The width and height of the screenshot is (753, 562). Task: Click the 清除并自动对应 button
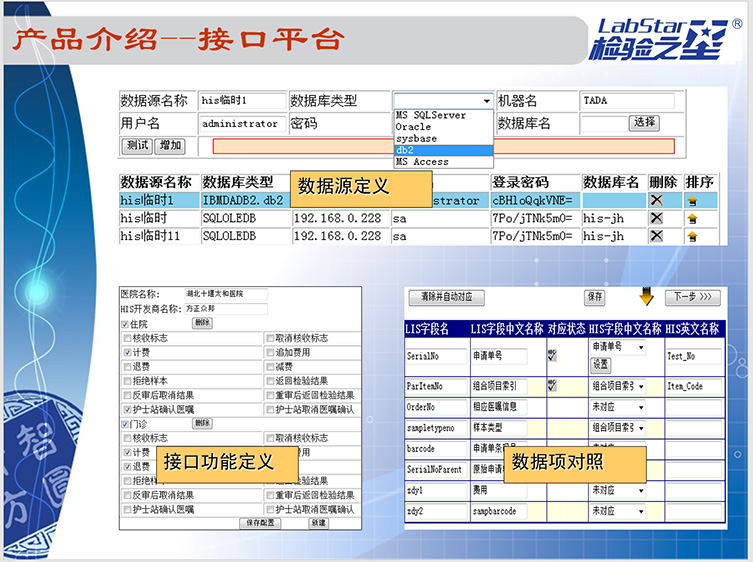point(447,297)
